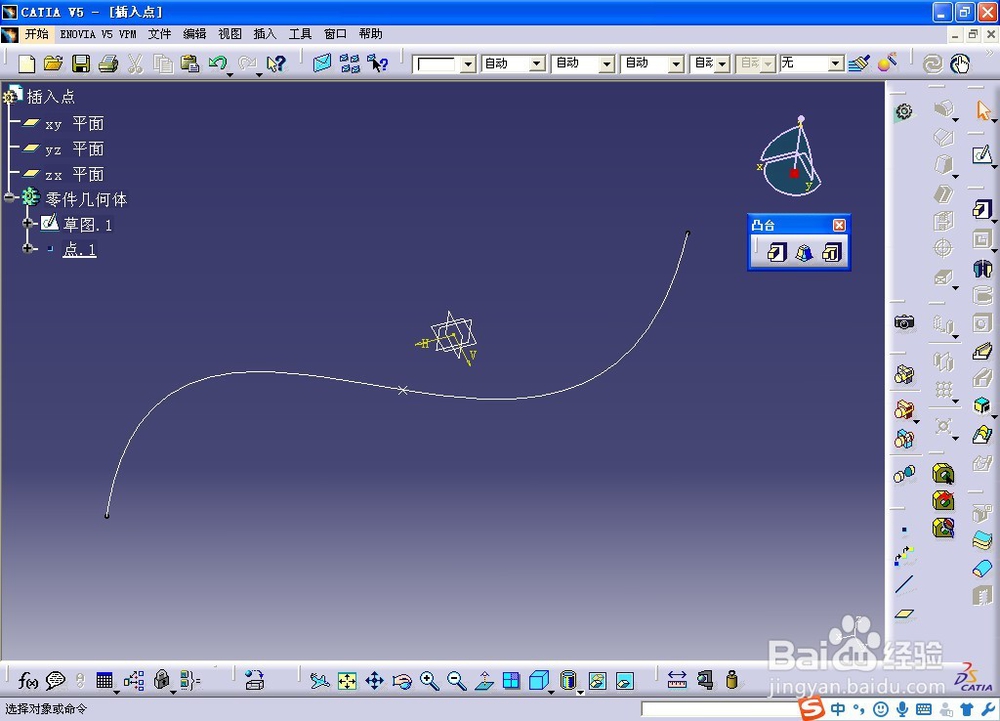Open the 视图 menu
This screenshot has width=1000, height=721.
point(230,34)
